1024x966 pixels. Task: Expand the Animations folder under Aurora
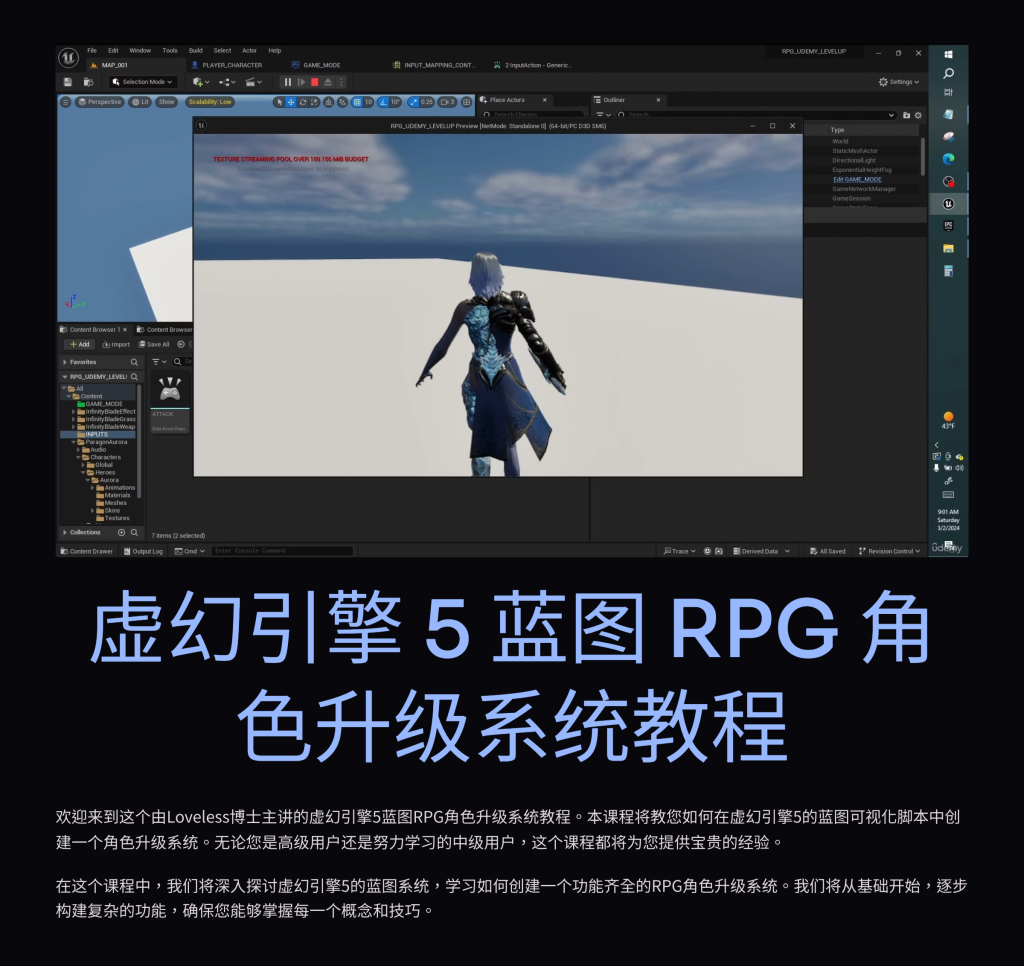pyautogui.click(x=93, y=488)
